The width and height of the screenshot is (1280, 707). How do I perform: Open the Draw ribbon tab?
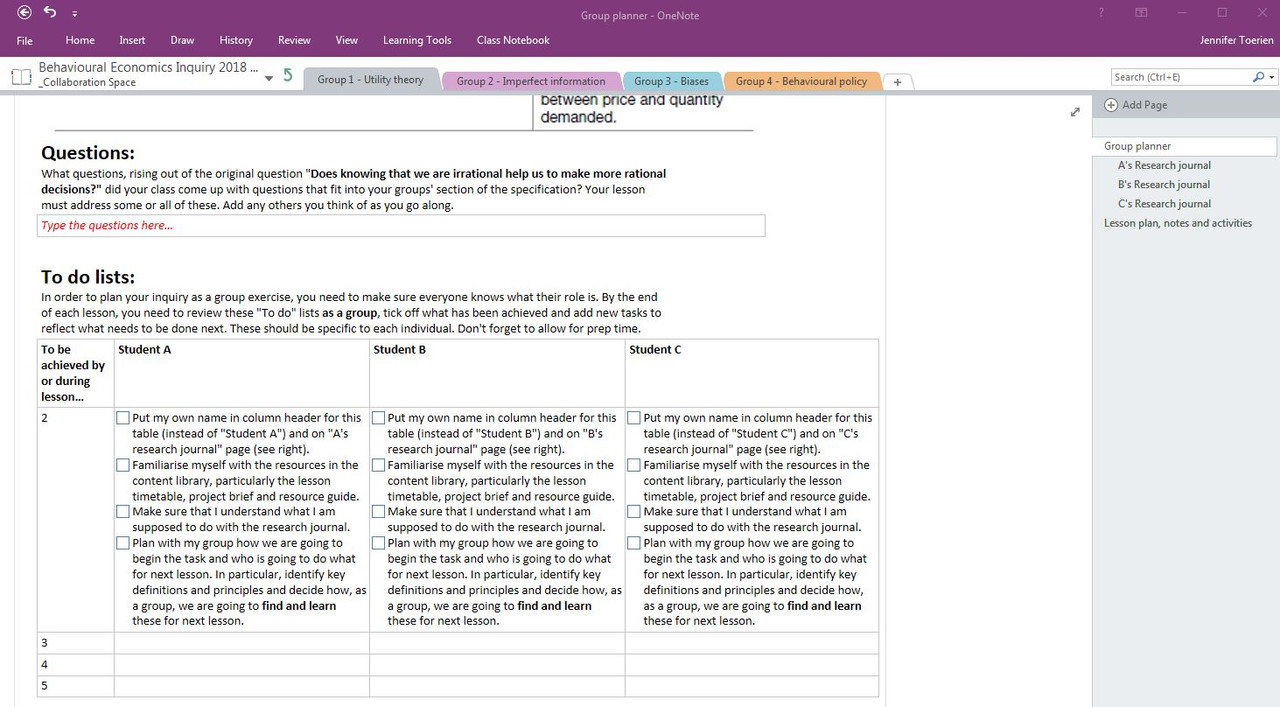pos(182,40)
